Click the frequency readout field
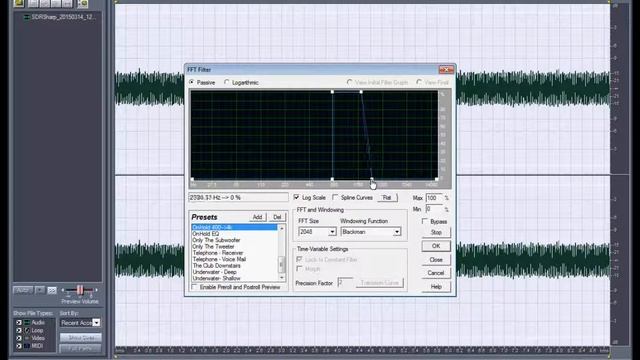The image size is (640, 360). pos(238,198)
